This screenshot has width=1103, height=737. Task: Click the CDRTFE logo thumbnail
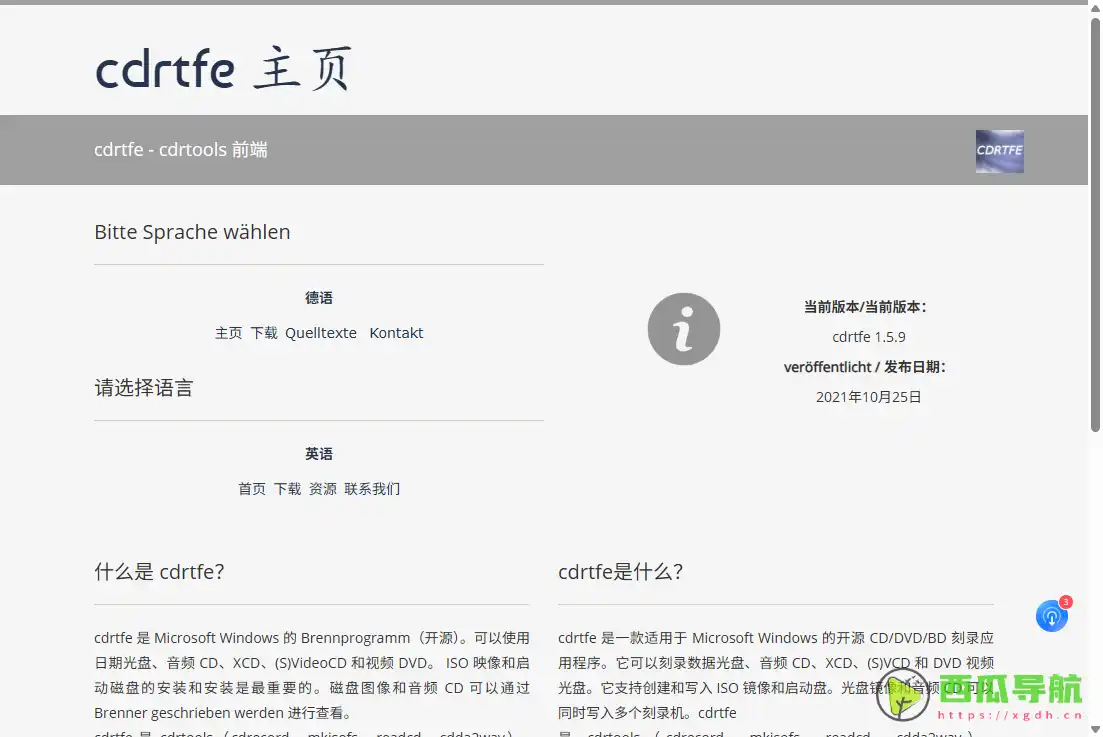[1000, 151]
